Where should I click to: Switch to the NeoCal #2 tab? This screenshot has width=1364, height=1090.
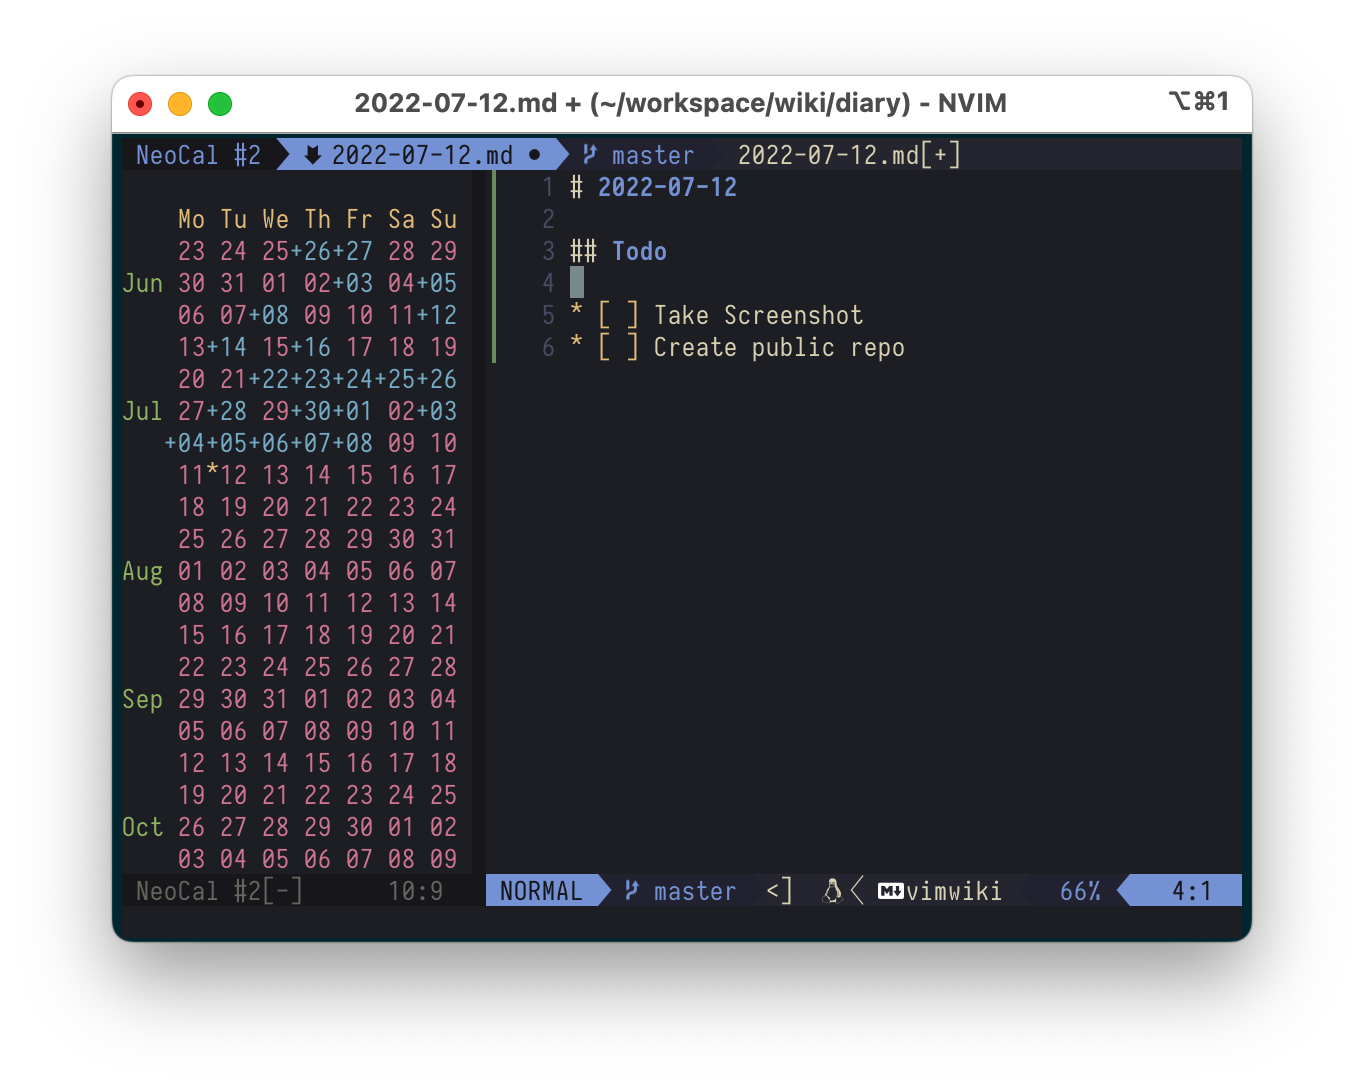pyautogui.click(x=198, y=155)
